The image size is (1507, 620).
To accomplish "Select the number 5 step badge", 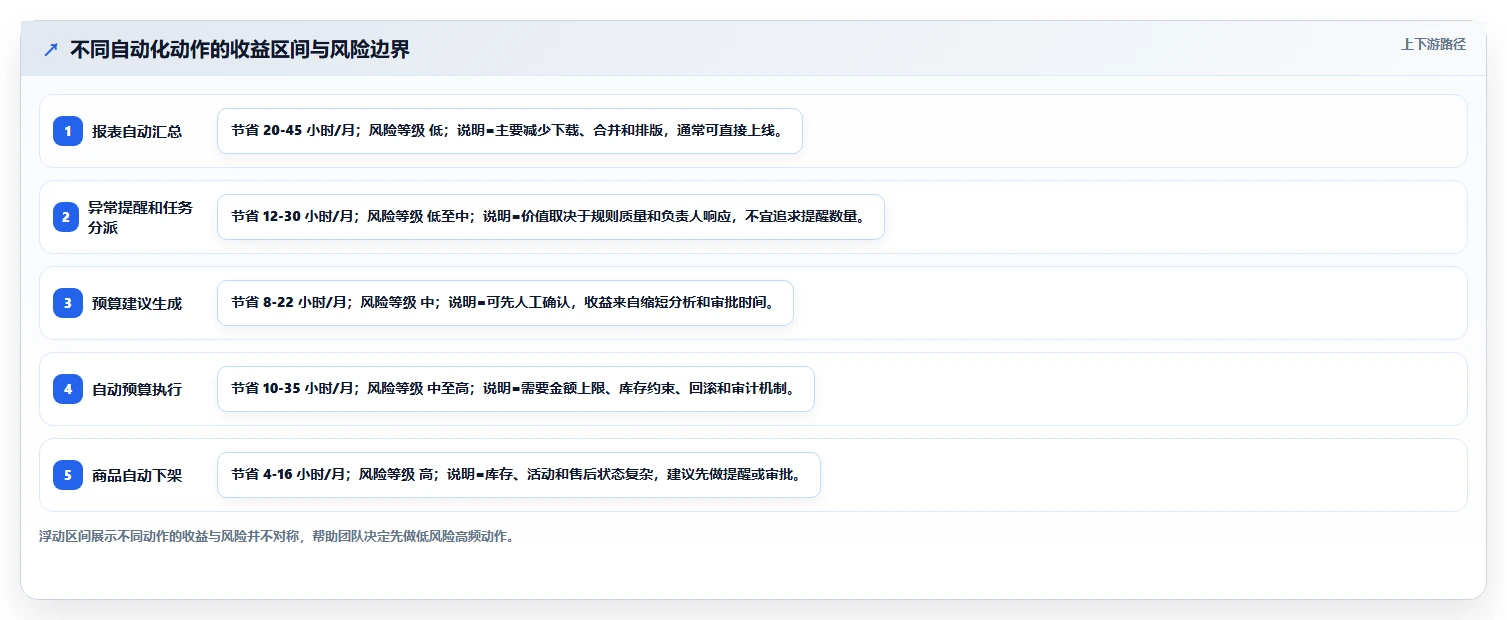I will pyautogui.click(x=68, y=475).
